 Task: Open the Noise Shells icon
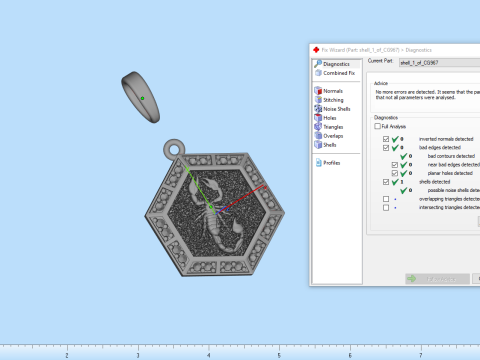[318, 109]
